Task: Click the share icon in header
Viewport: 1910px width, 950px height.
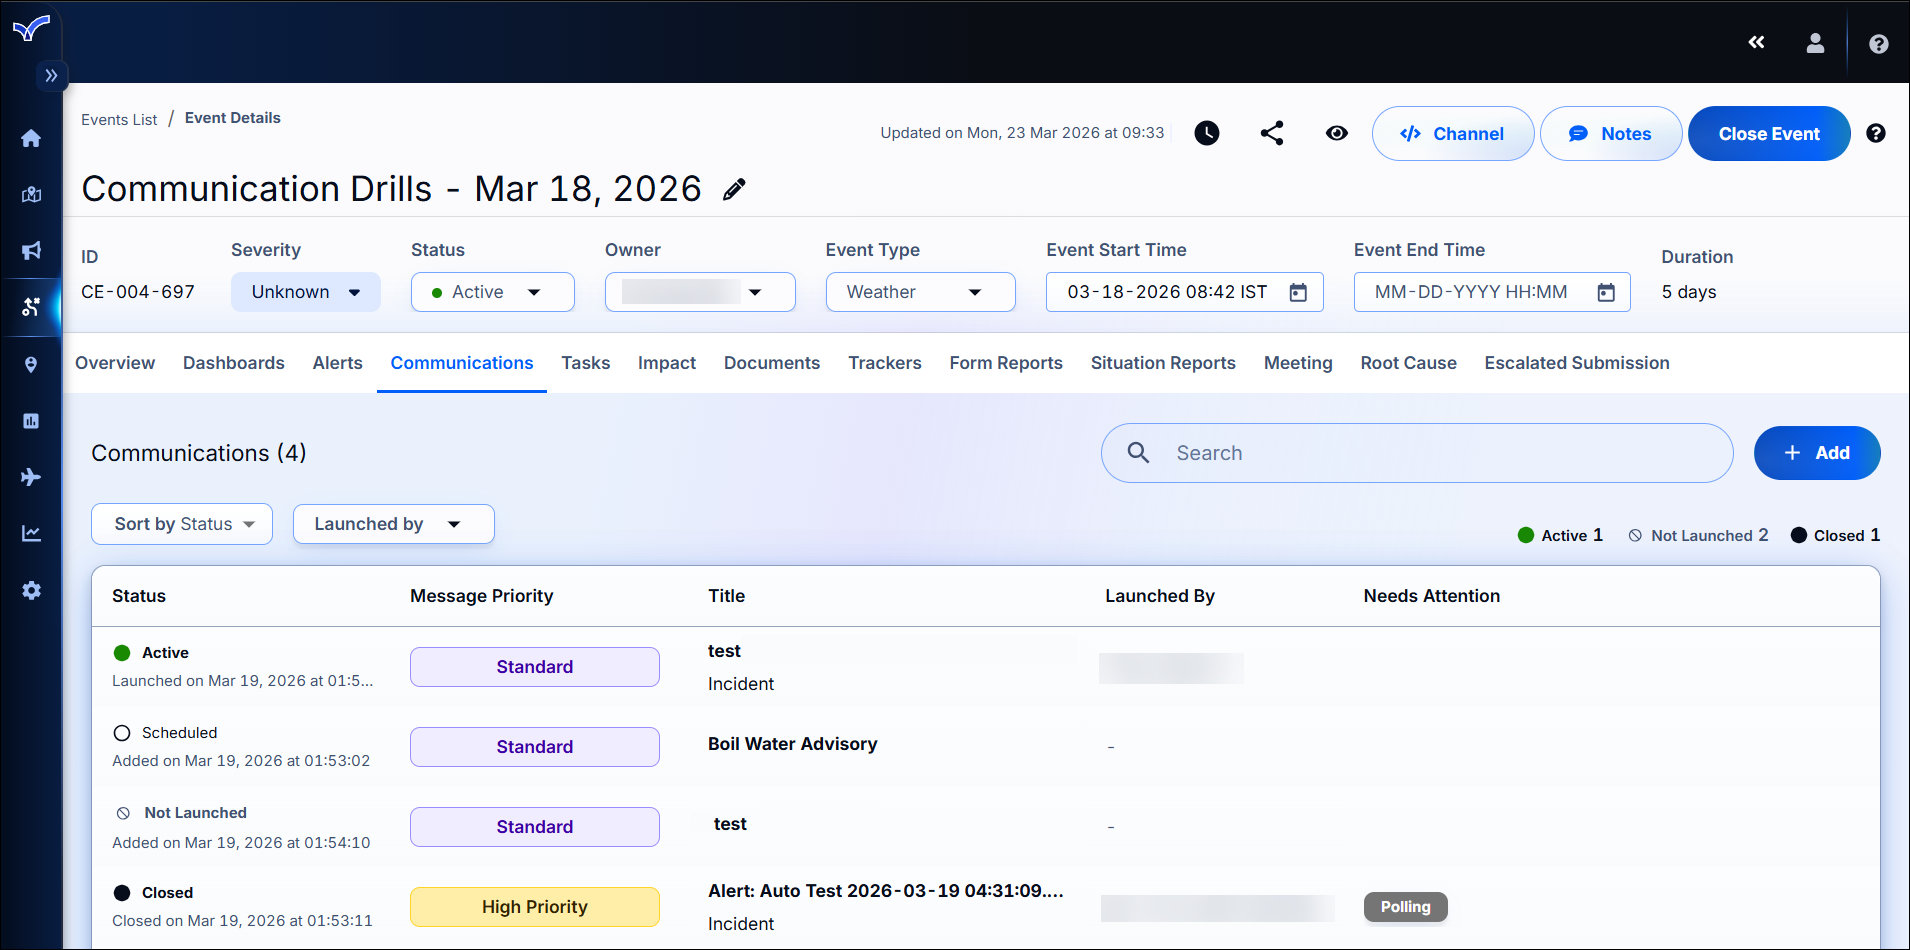Action: point(1272,133)
